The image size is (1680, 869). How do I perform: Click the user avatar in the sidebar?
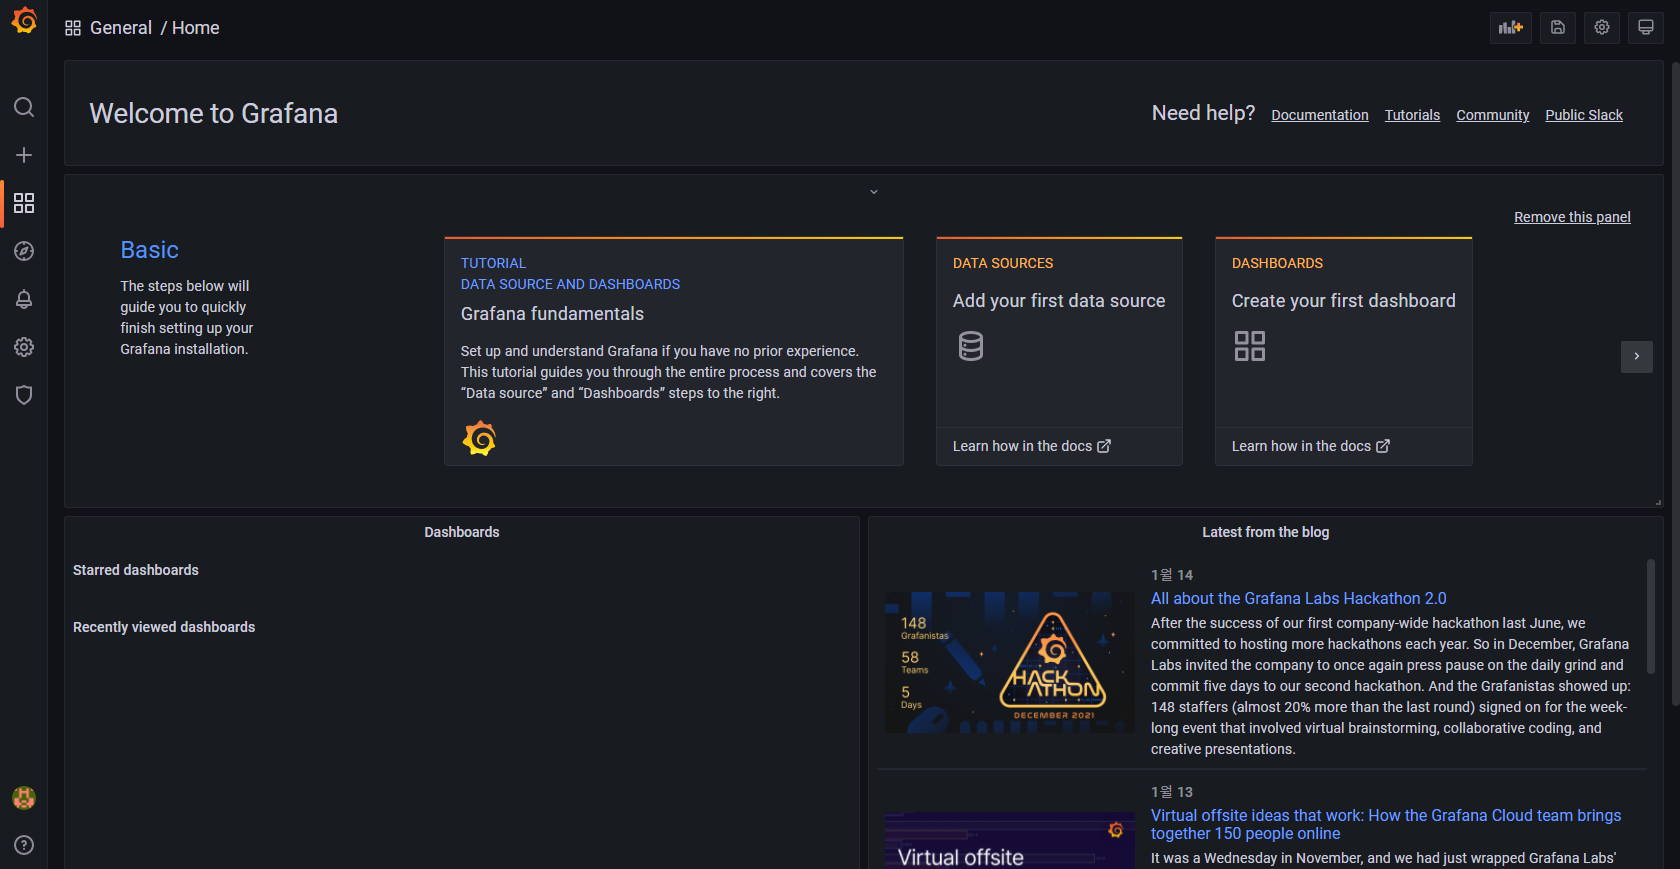(24, 798)
